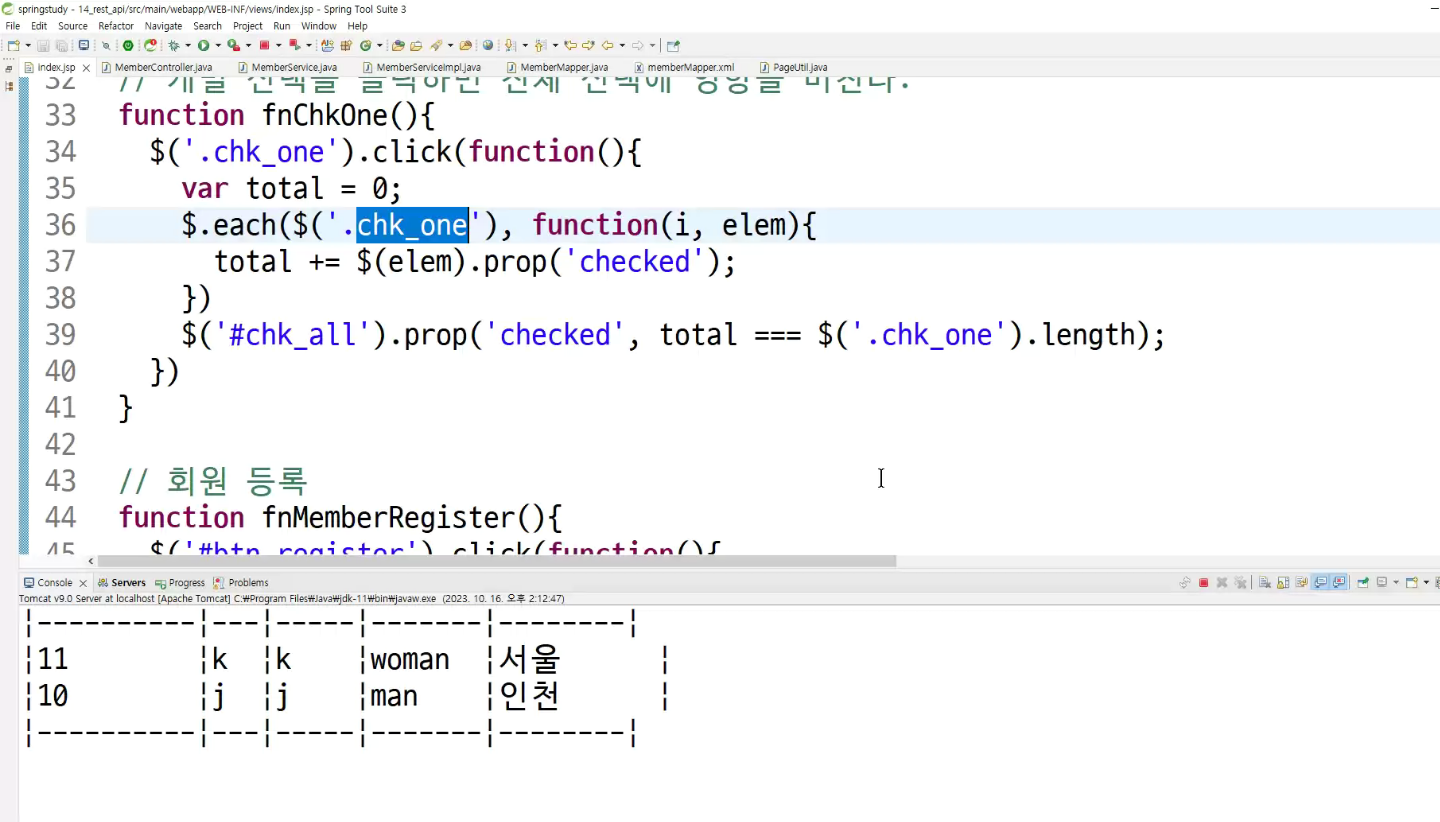Close the index.jsp editor tab
Screen dimensions: 1440x822
(86, 68)
